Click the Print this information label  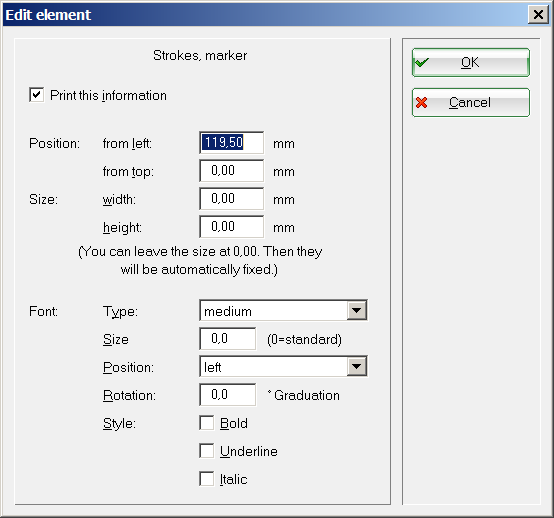coord(108,95)
